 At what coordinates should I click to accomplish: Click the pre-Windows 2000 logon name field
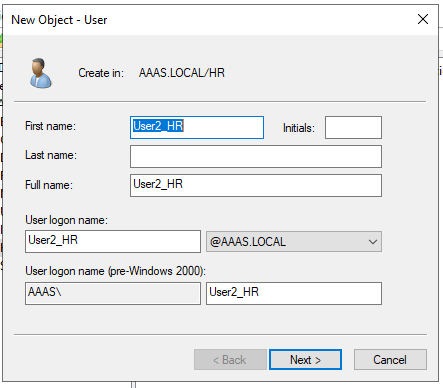coord(294,293)
